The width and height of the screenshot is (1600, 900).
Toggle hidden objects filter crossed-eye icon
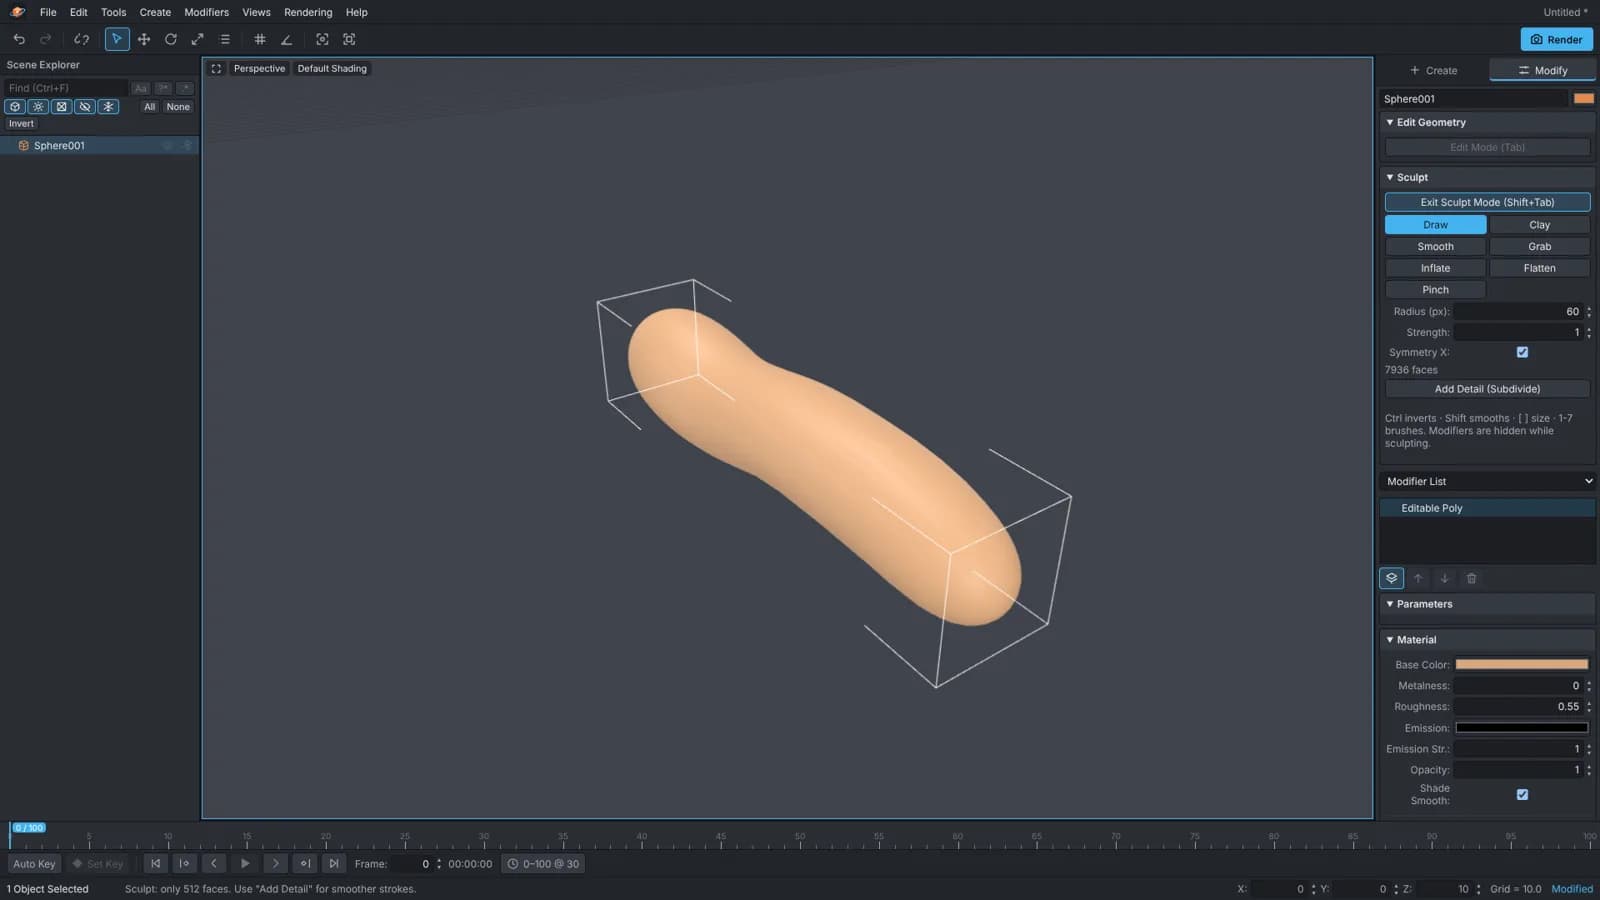[85, 107]
